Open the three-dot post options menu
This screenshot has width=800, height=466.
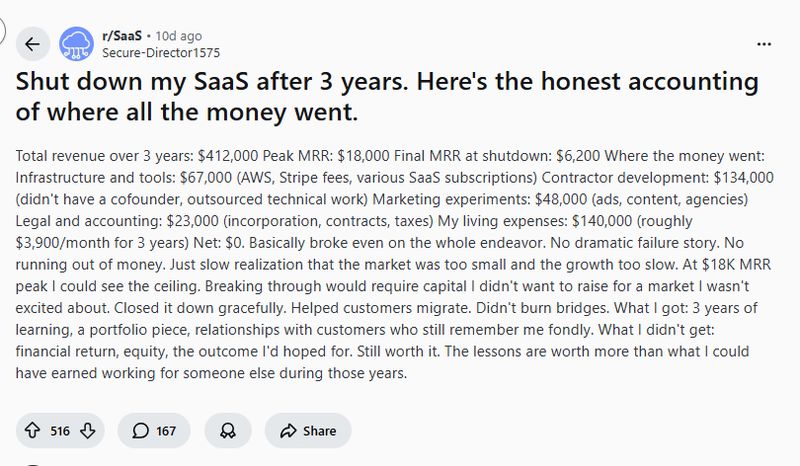pyautogui.click(x=764, y=44)
